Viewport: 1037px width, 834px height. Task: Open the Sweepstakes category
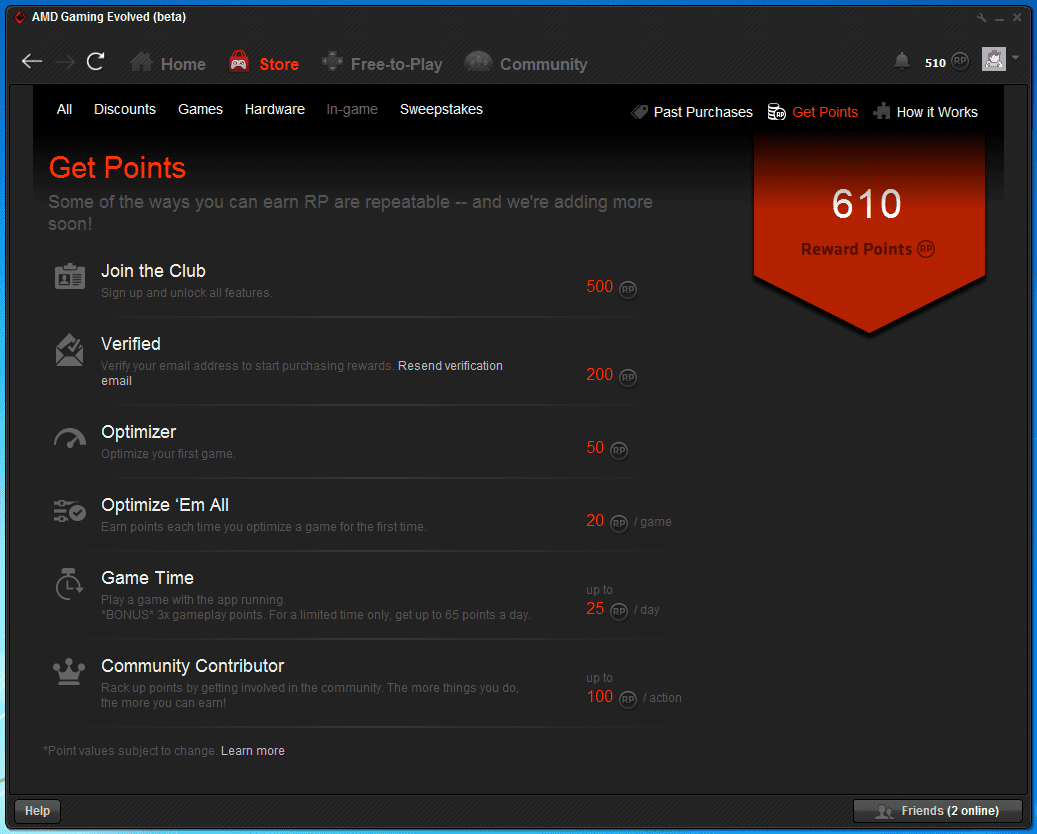tap(441, 110)
